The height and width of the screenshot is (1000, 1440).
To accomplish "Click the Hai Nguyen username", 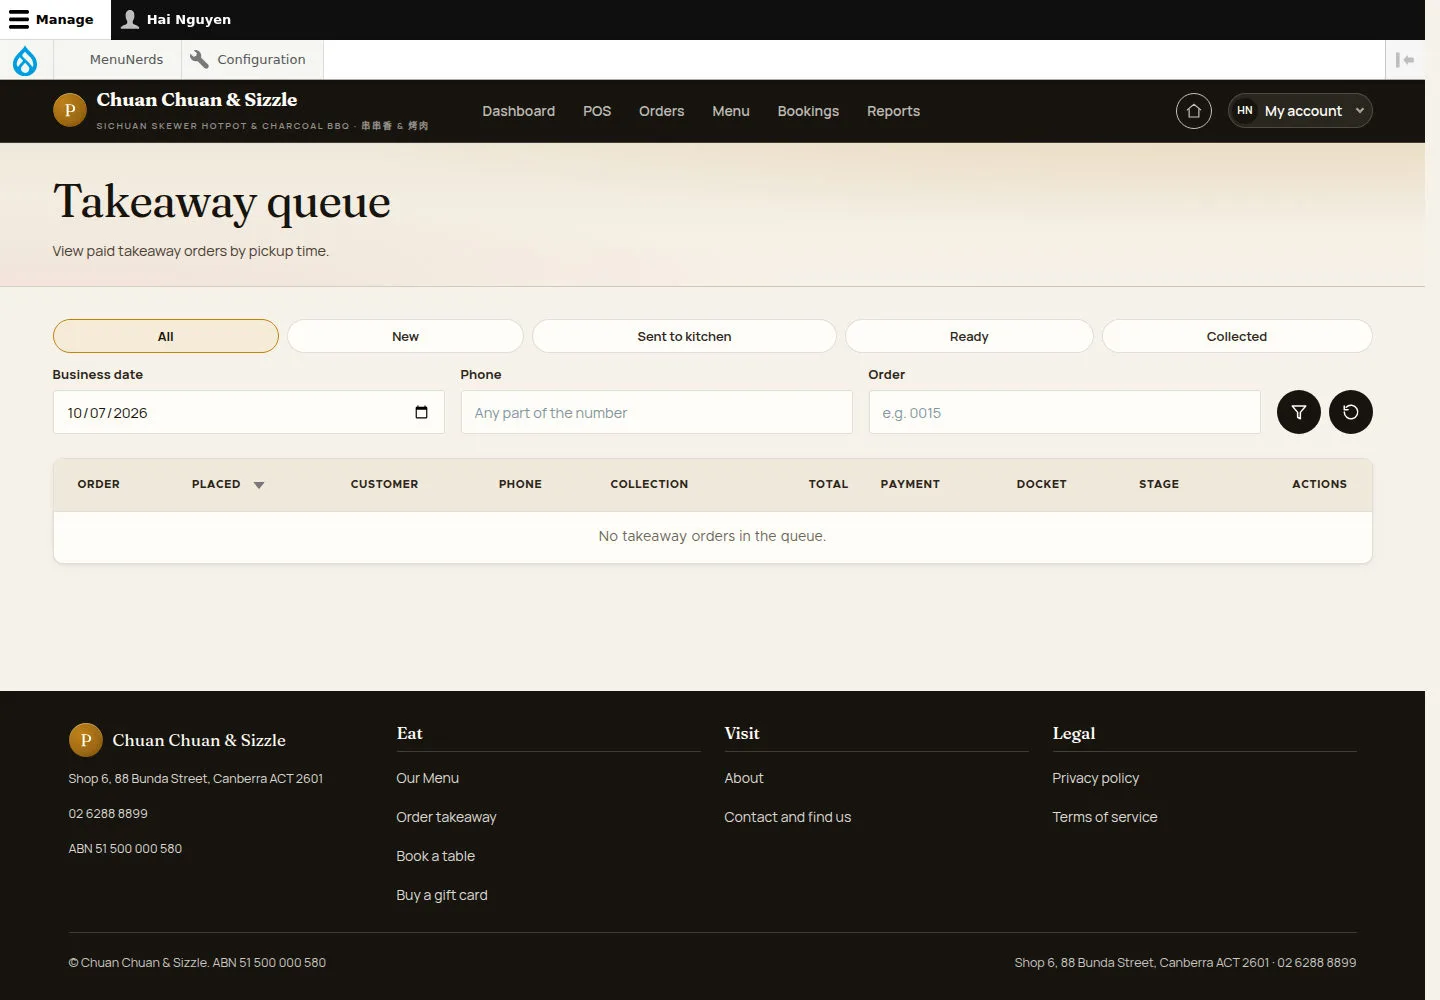I will (188, 19).
